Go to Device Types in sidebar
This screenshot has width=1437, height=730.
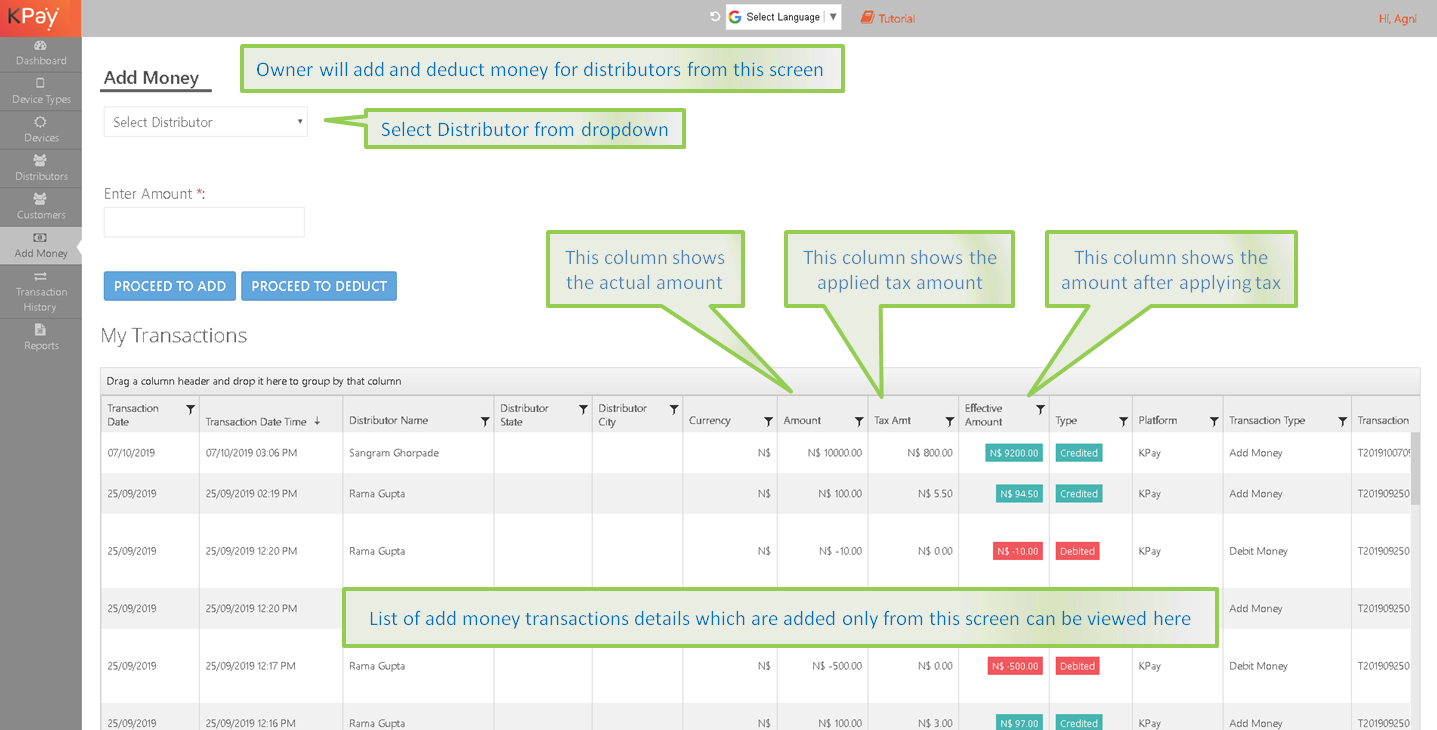point(40,84)
